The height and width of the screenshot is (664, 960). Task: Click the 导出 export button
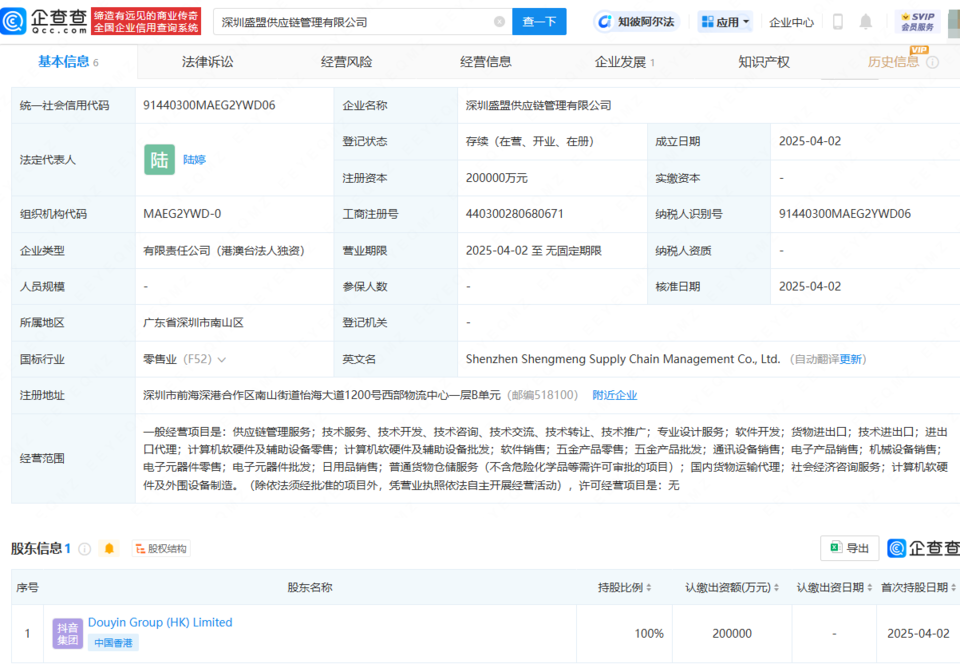tap(849, 548)
